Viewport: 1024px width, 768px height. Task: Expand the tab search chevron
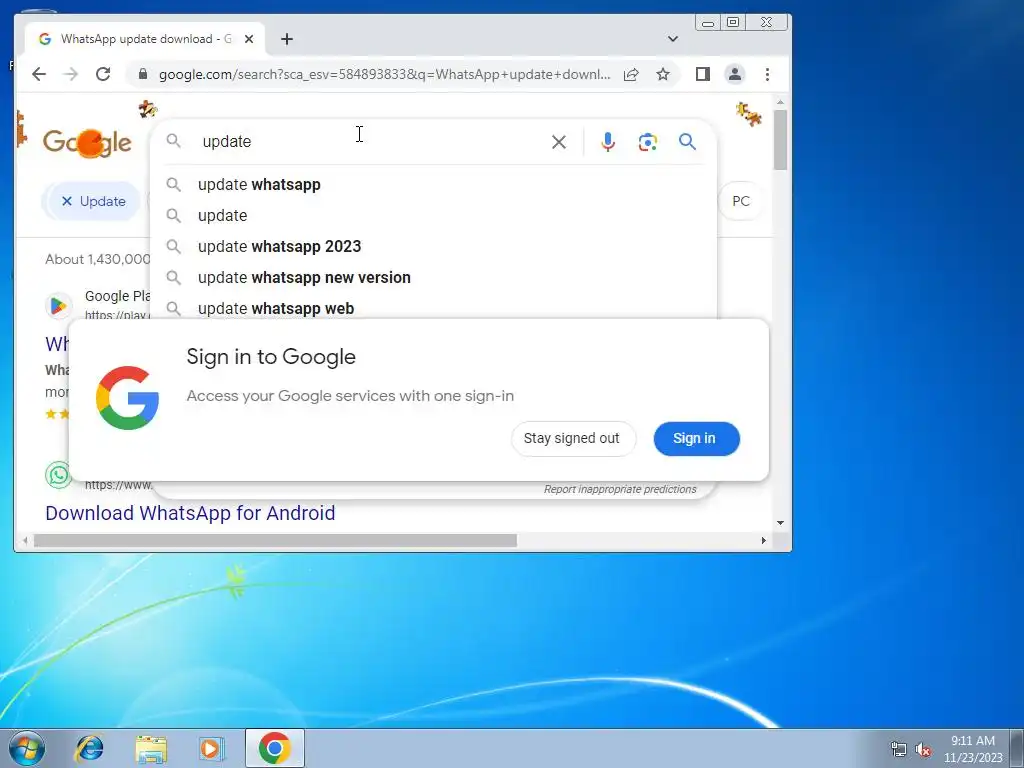(673, 39)
